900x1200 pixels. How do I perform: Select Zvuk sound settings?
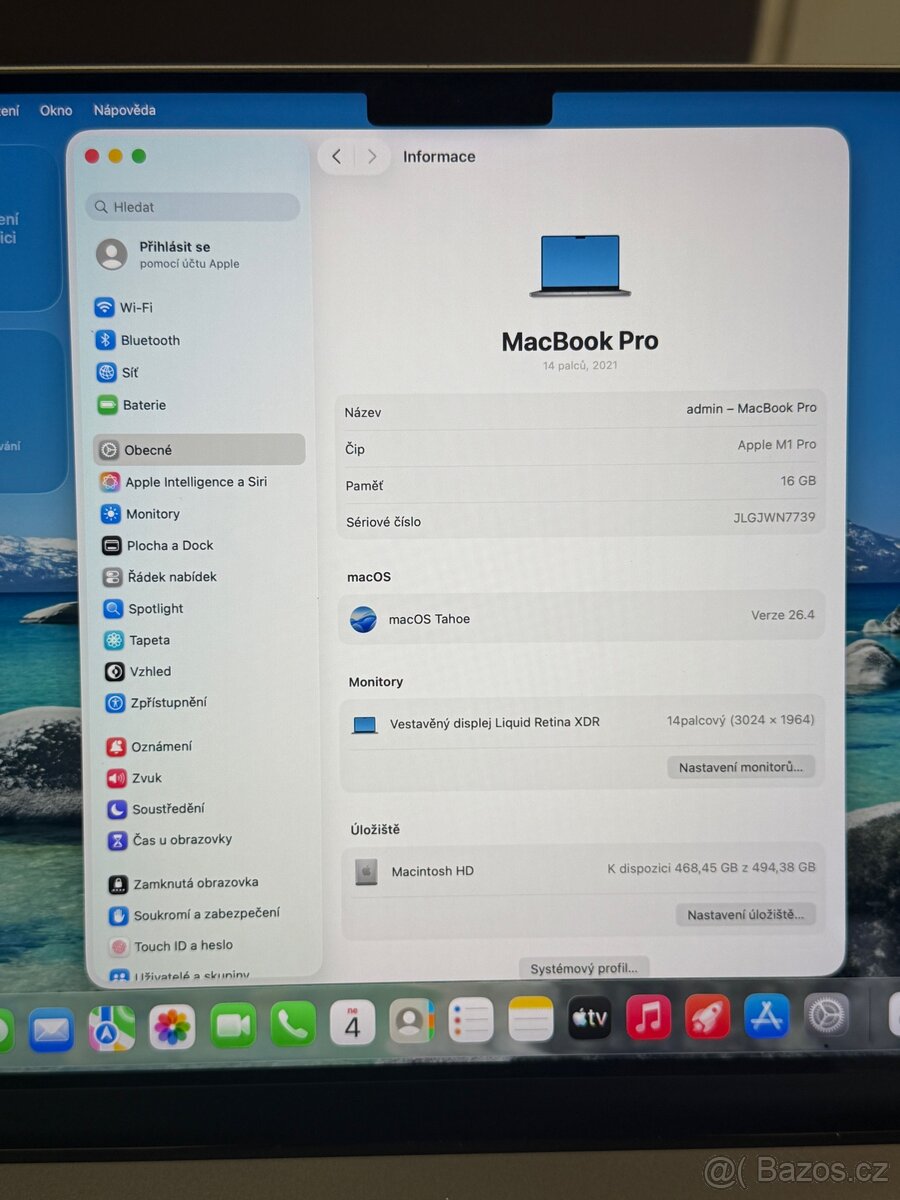pos(134,778)
